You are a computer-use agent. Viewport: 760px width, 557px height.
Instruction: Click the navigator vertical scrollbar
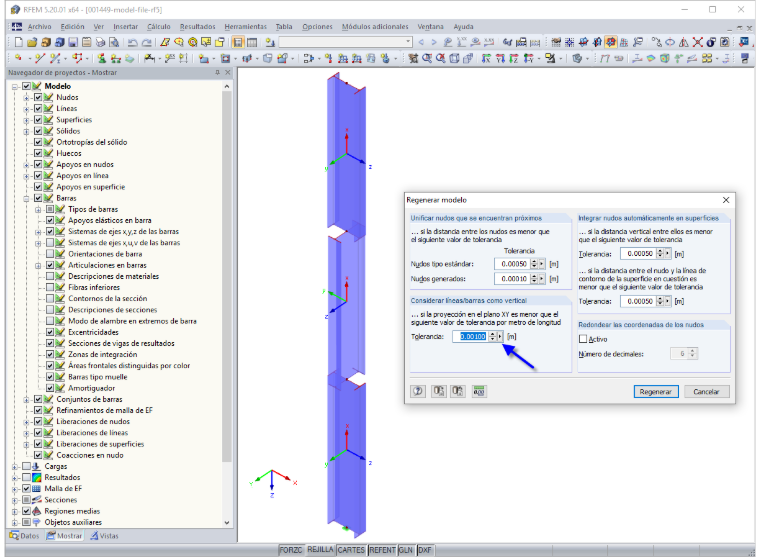(x=227, y=276)
